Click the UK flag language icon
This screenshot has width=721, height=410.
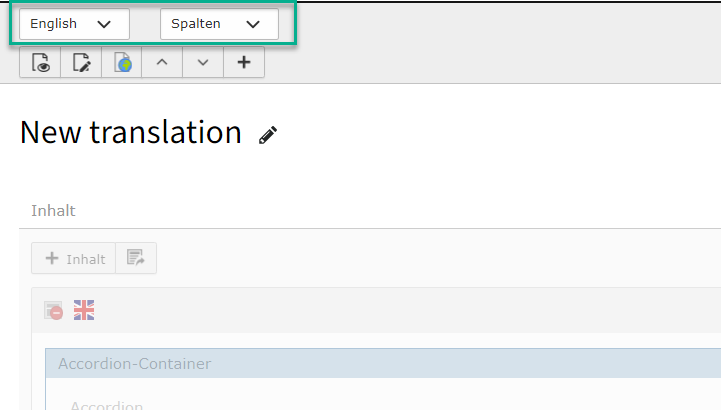84,311
